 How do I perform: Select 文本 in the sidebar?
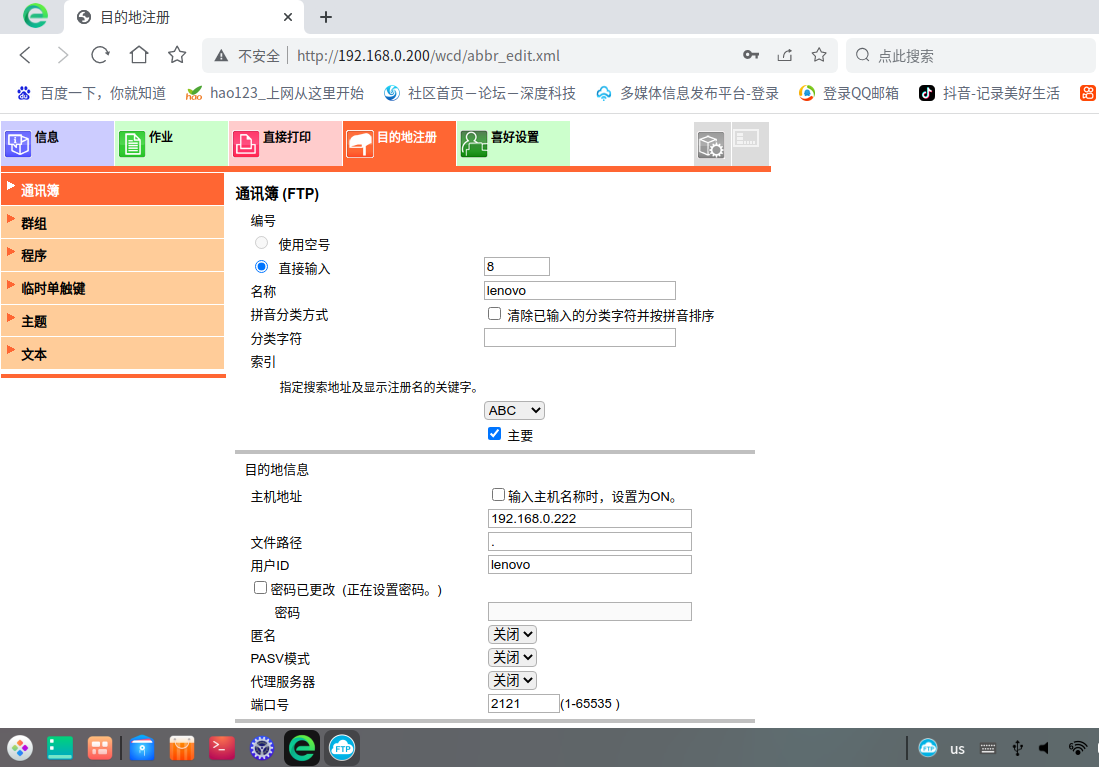113,354
